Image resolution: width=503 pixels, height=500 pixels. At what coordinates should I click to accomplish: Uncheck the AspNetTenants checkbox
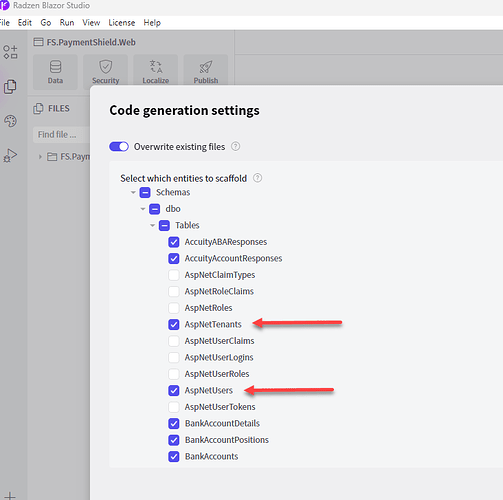(174, 324)
